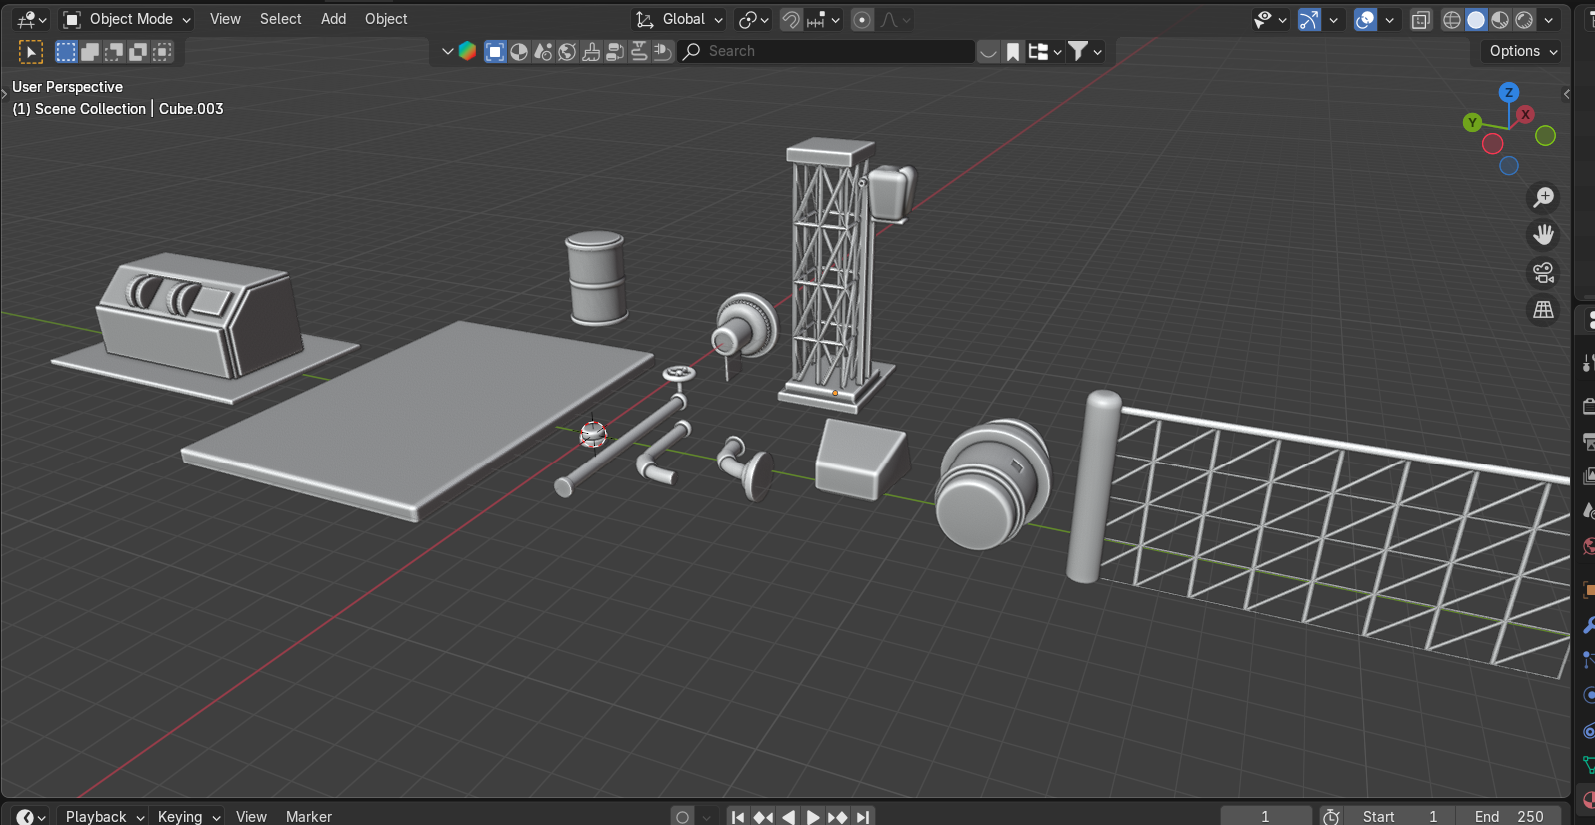The width and height of the screenshot is (1595, 825).
Task: Open the filter funnel dropdown
Action: (1085, 51)
